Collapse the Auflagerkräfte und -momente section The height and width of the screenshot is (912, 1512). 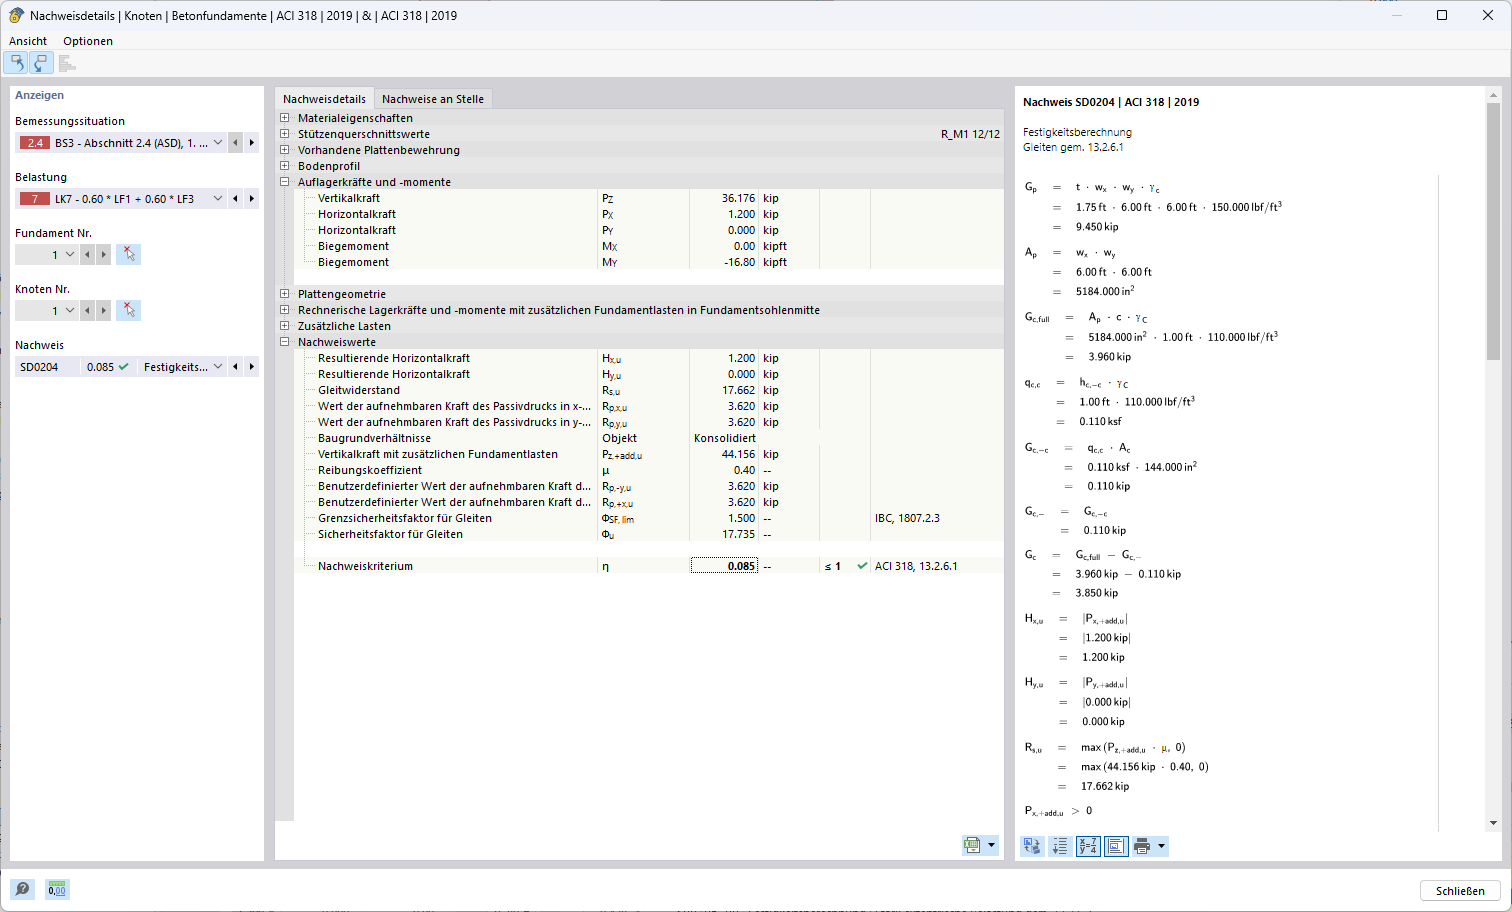pyautogui.click(x=285, y=181)
